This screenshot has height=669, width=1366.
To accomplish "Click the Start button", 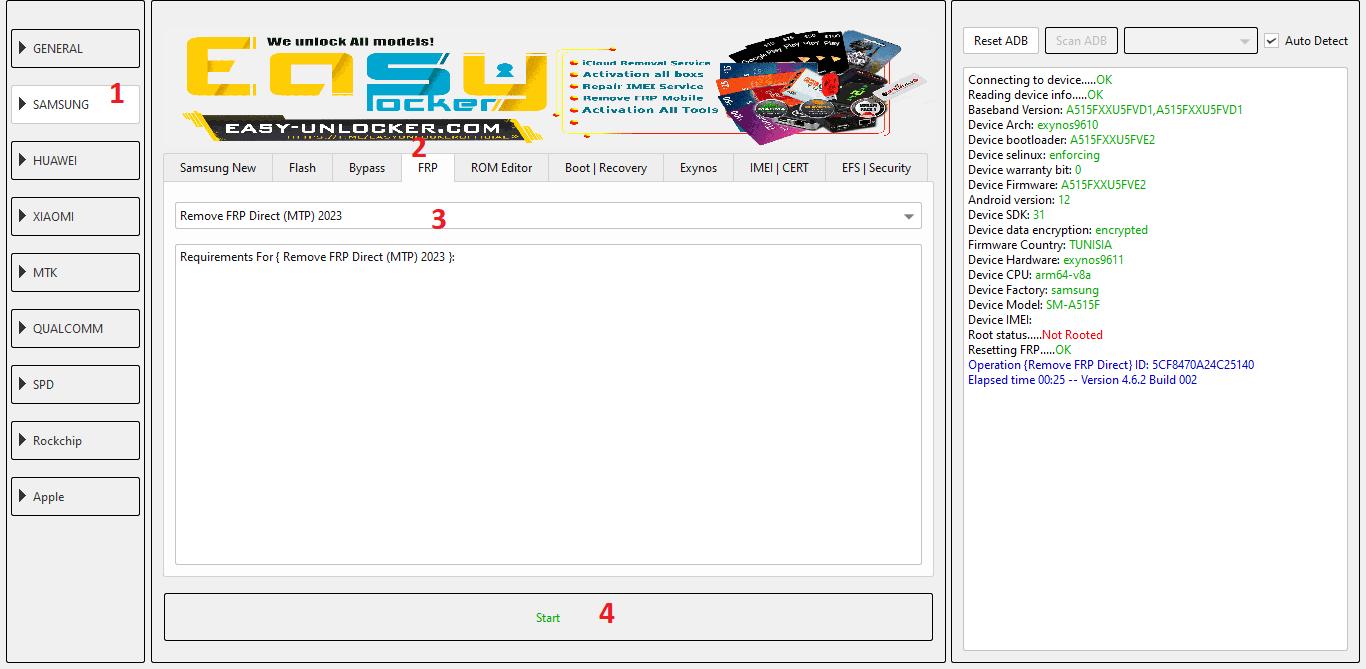I will 548,617.
